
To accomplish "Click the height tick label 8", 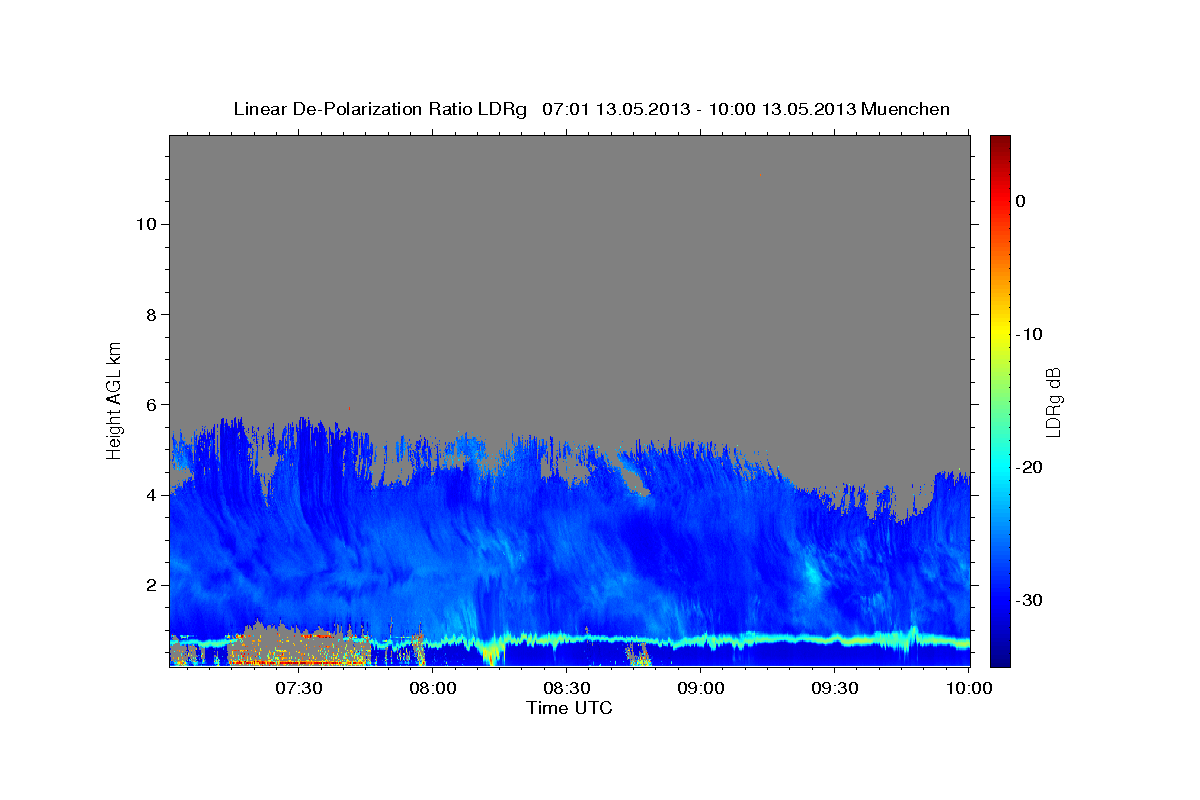I will [x=152, y=314].
